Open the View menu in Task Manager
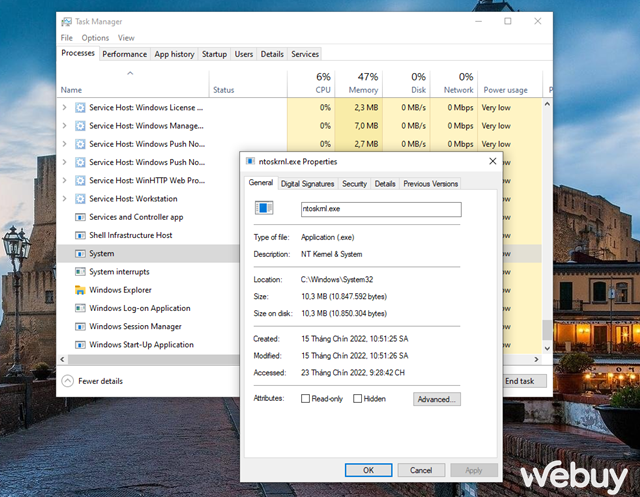This screenshot has width=640, height=497. [126, 38]
